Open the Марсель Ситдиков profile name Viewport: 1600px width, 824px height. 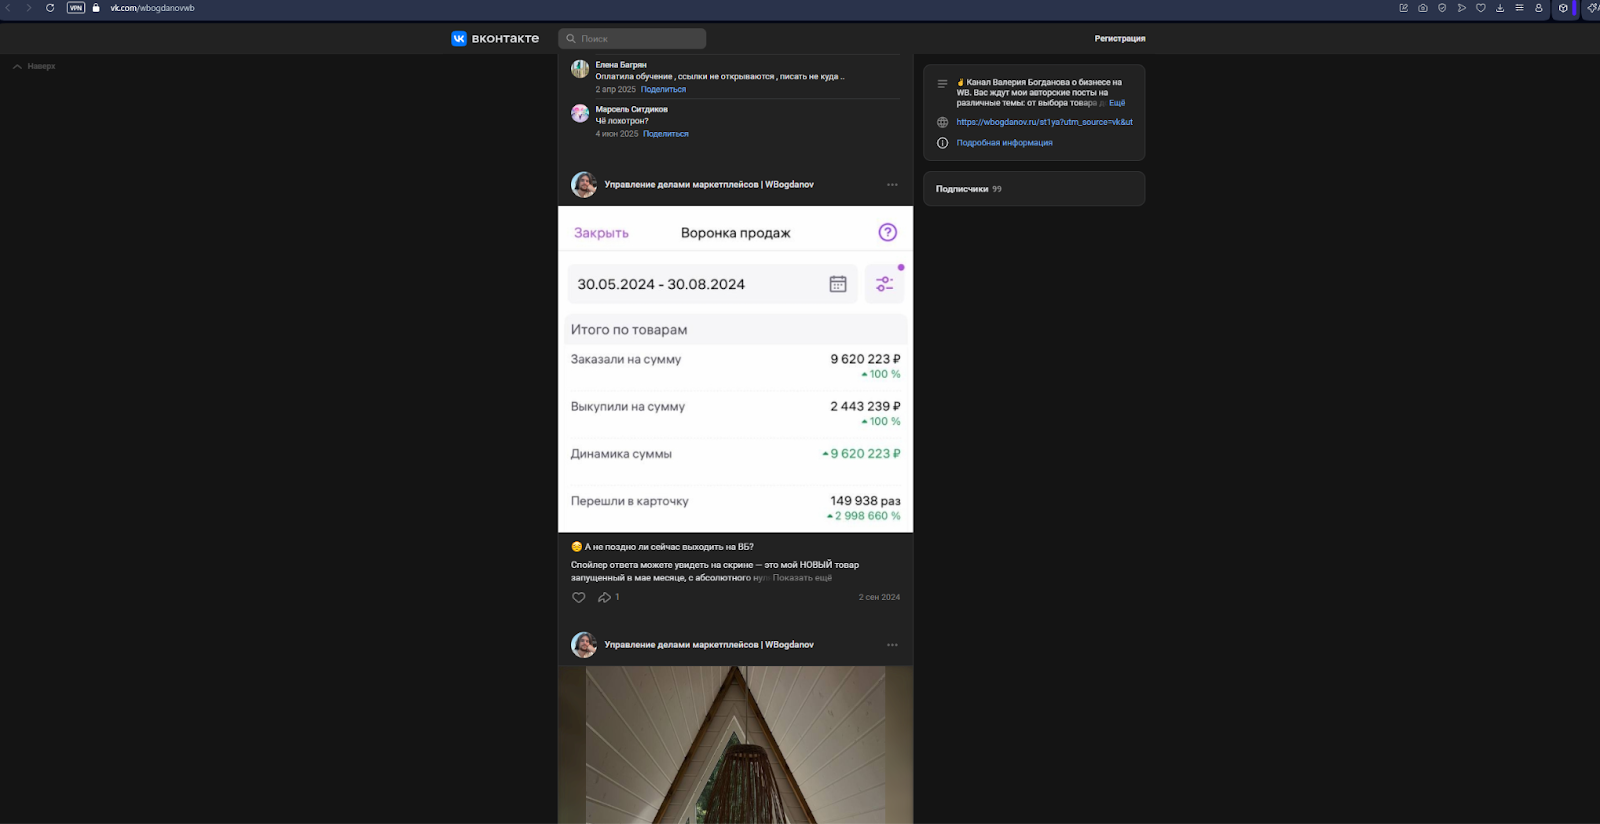[x=632, y=109]
